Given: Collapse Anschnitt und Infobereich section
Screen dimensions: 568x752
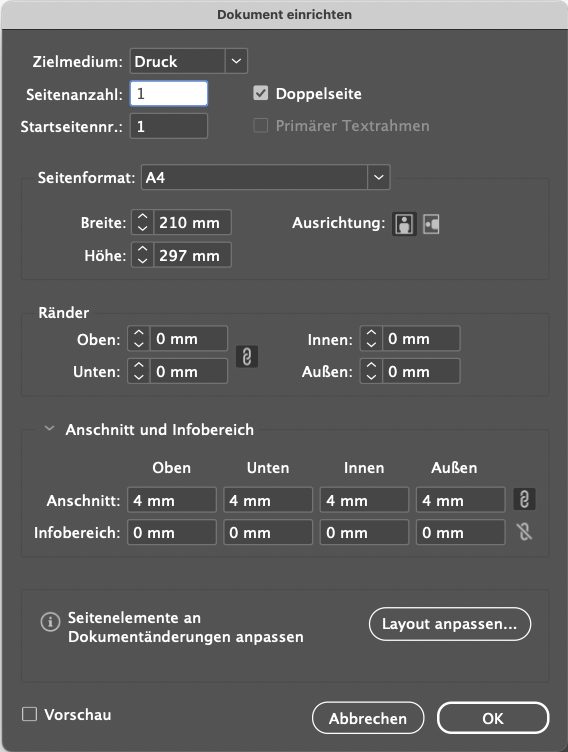Looking at the screenshot, I should pos(49,428).
